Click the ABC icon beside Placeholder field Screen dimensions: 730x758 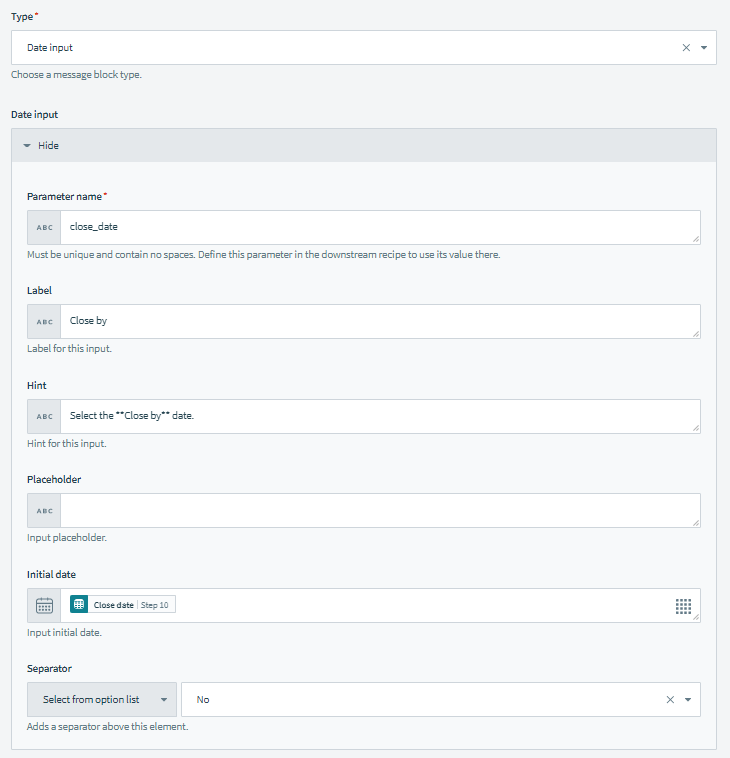click(x=44, y=510)
